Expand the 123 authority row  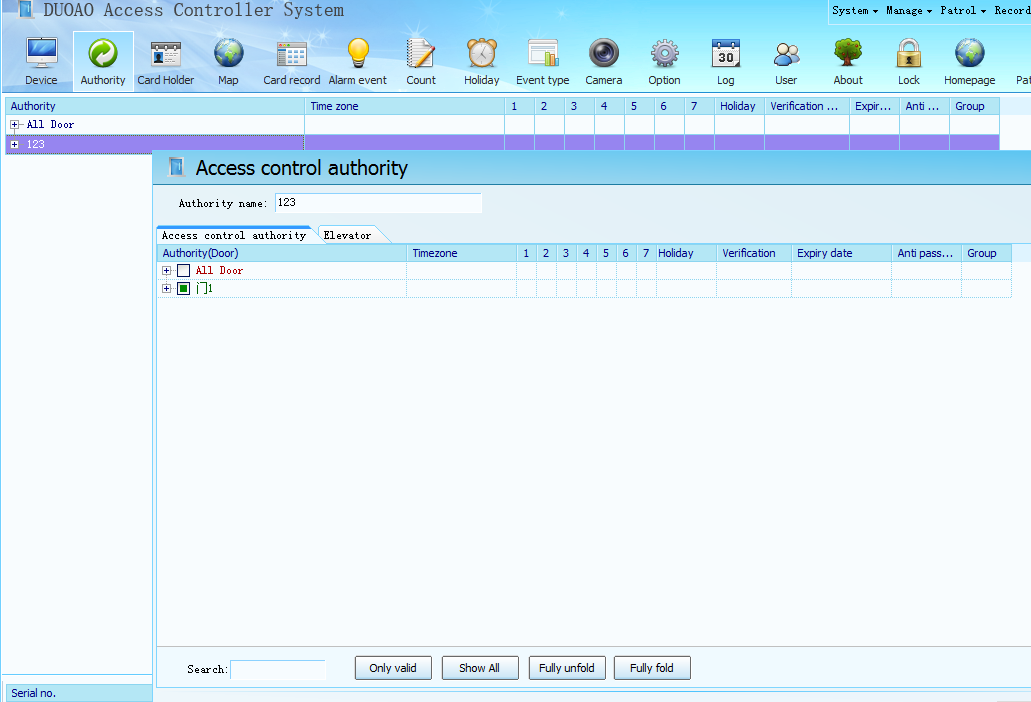(x=14, y=144)
